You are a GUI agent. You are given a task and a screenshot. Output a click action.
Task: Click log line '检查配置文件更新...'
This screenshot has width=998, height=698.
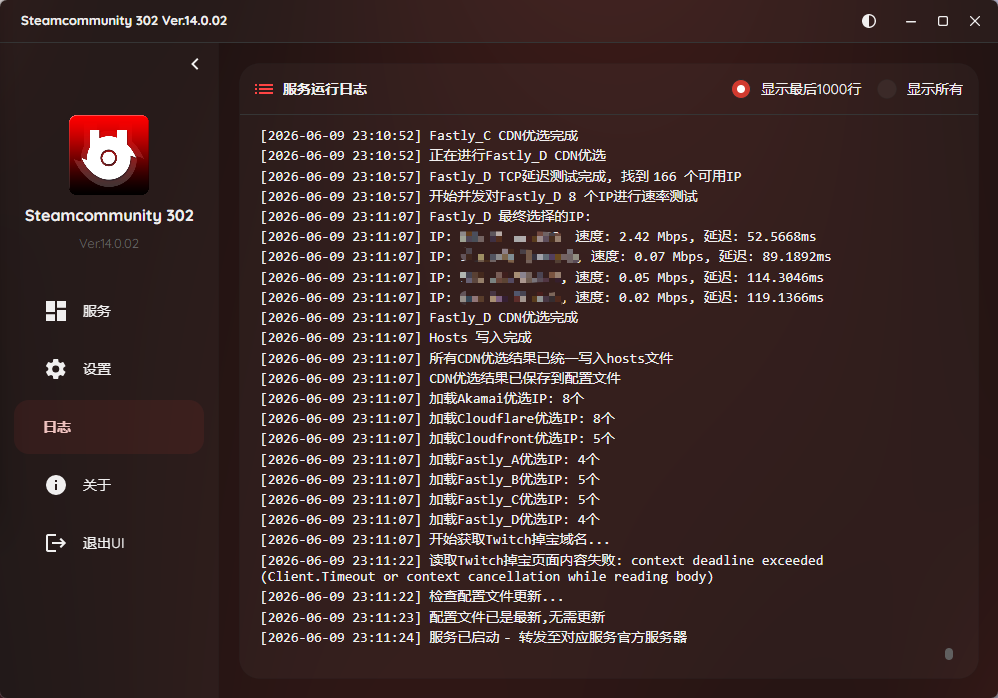point(412,596)
